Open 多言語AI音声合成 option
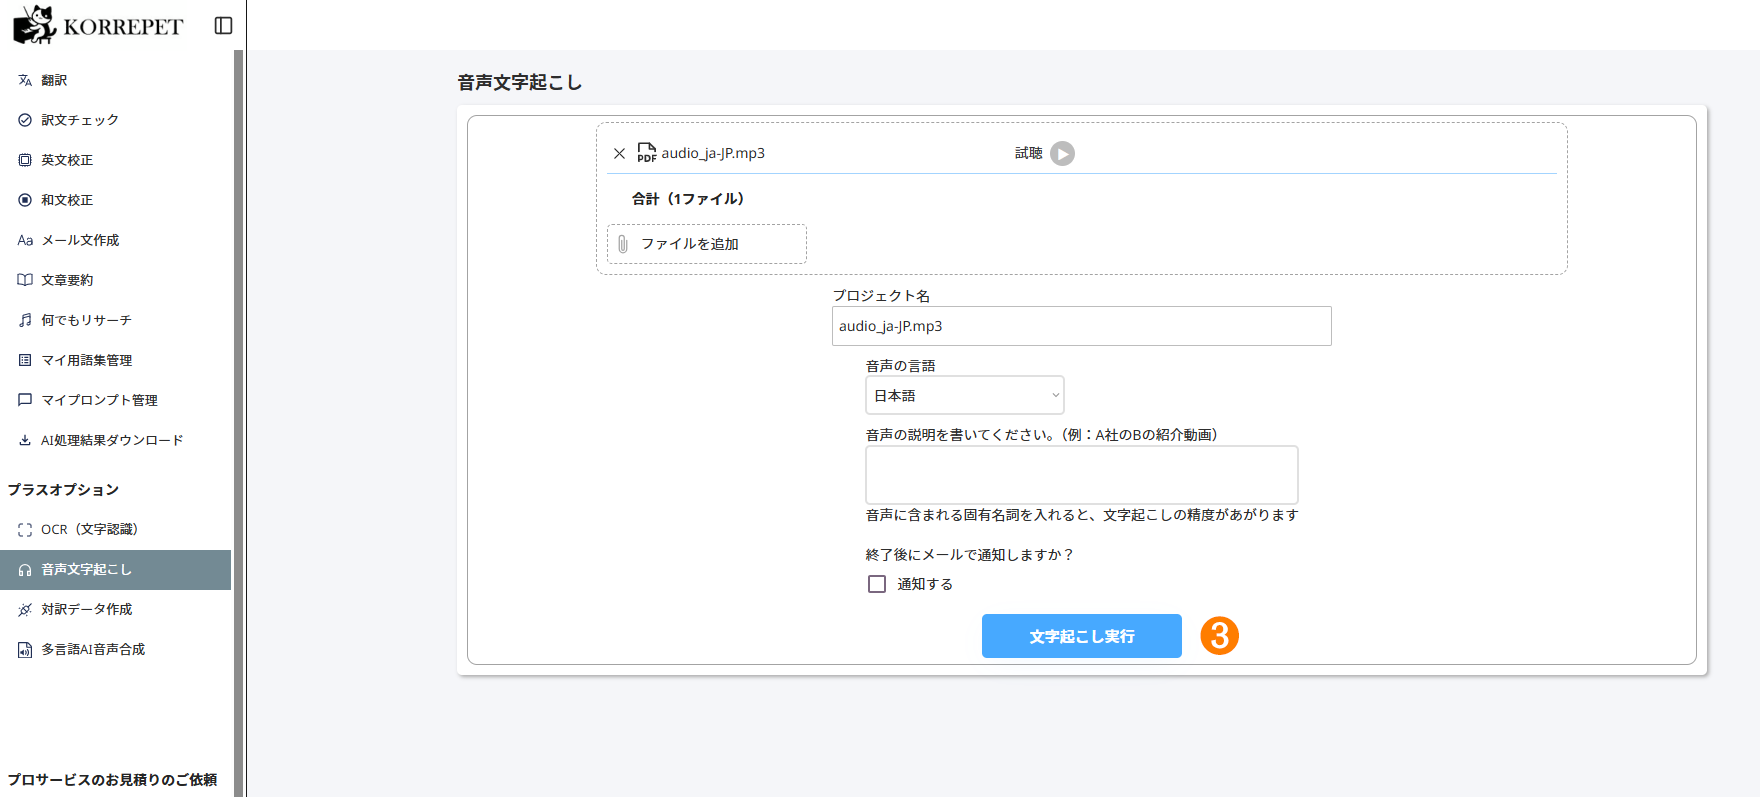This screenshot has height=797, width=1760. 115,650
